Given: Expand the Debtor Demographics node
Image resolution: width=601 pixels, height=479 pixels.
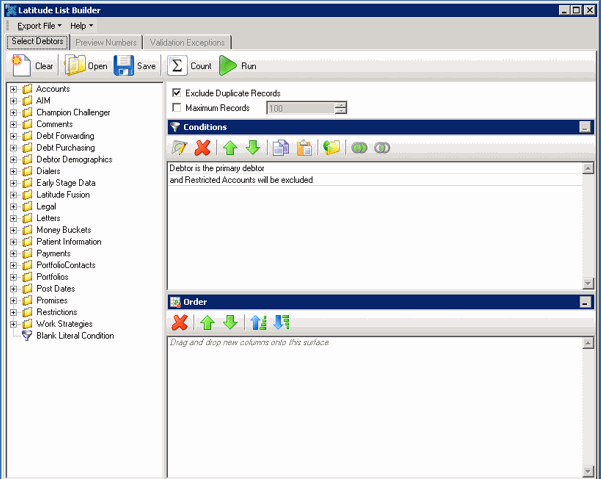Looking at the screenshot, I should coord(13,160).
